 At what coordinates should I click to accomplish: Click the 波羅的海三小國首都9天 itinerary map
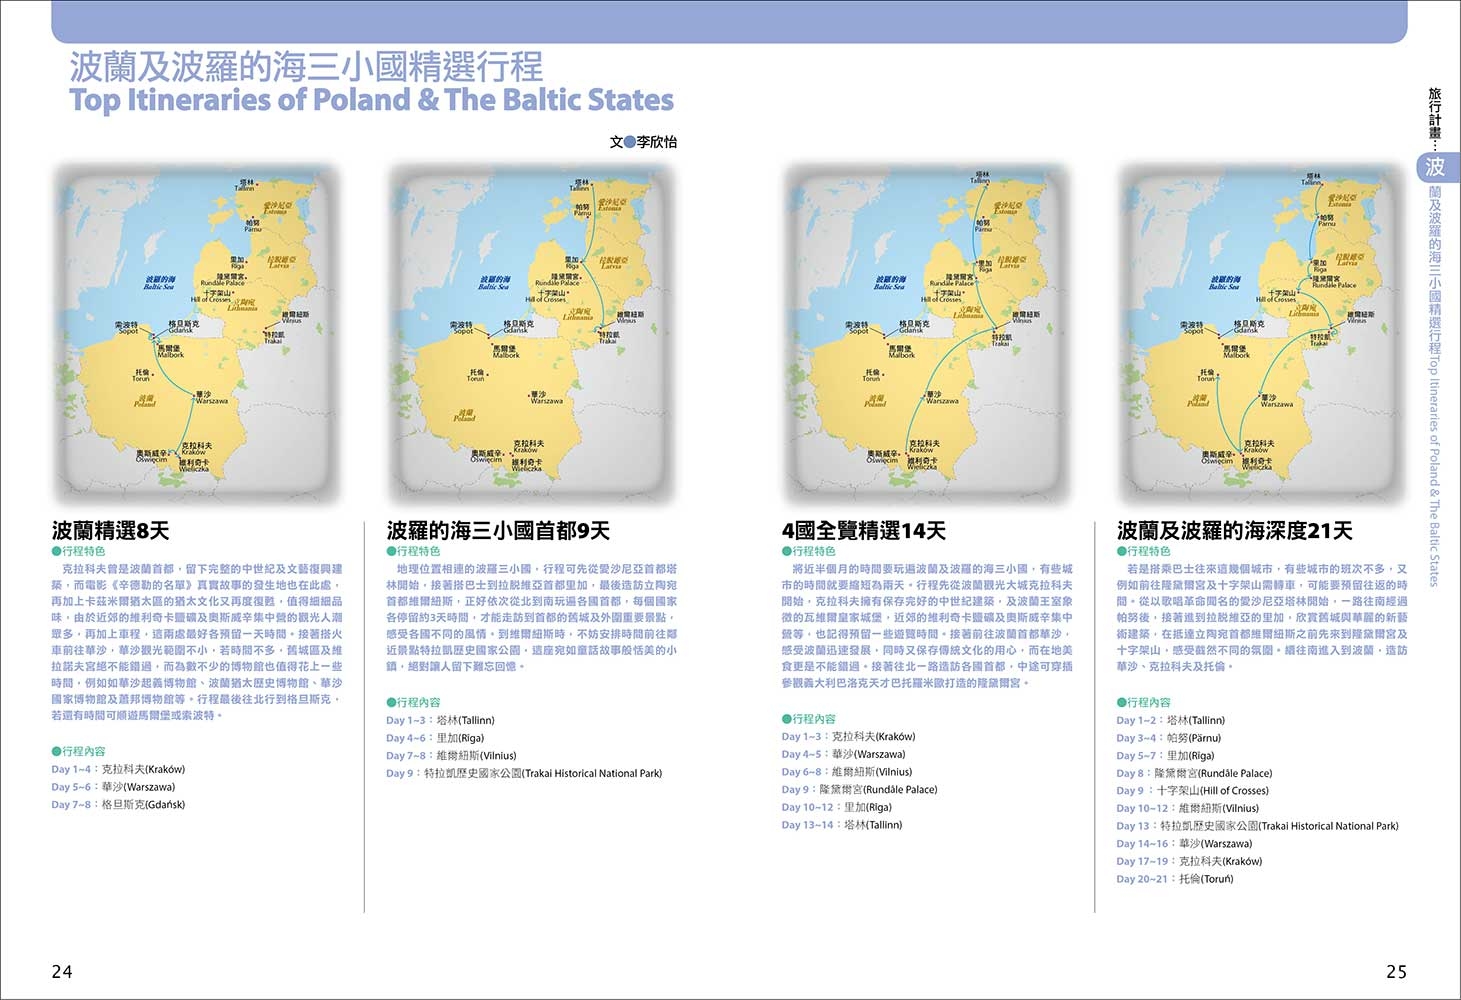pos(532,335)
